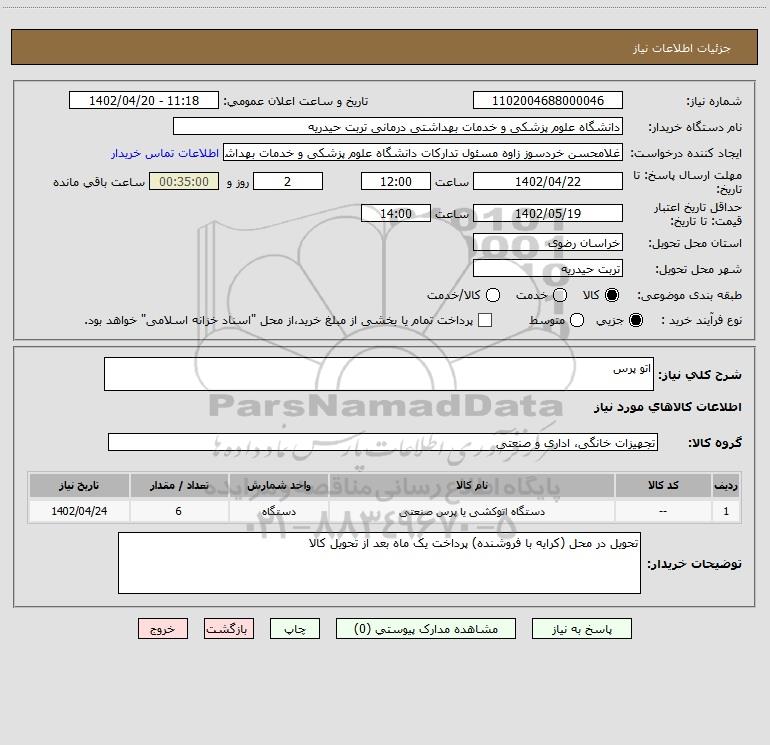Click the جزئیات اطلاعات نیاز header title

(681, 48)
